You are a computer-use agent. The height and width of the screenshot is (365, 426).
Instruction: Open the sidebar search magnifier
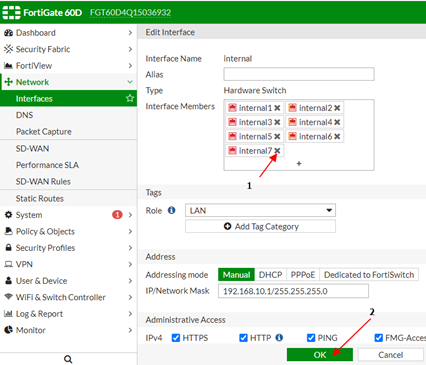click(68, 359)
